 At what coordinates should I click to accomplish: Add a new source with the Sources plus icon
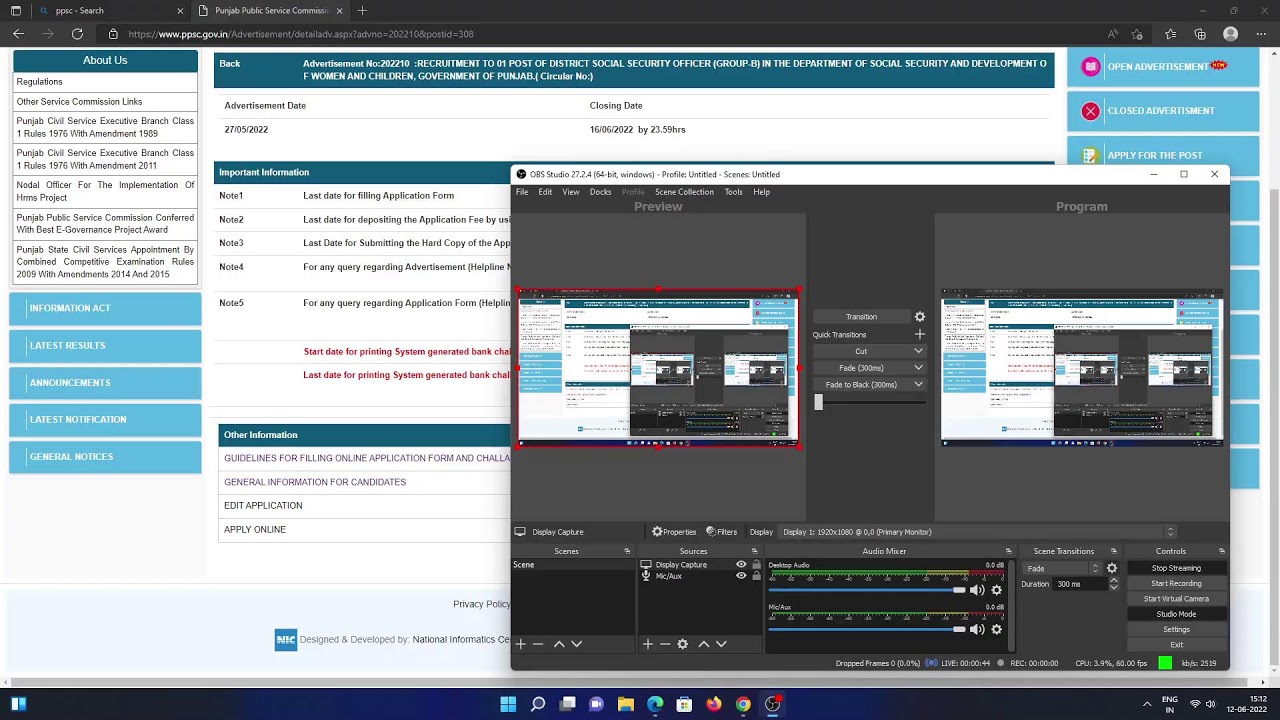coord(648,644)
